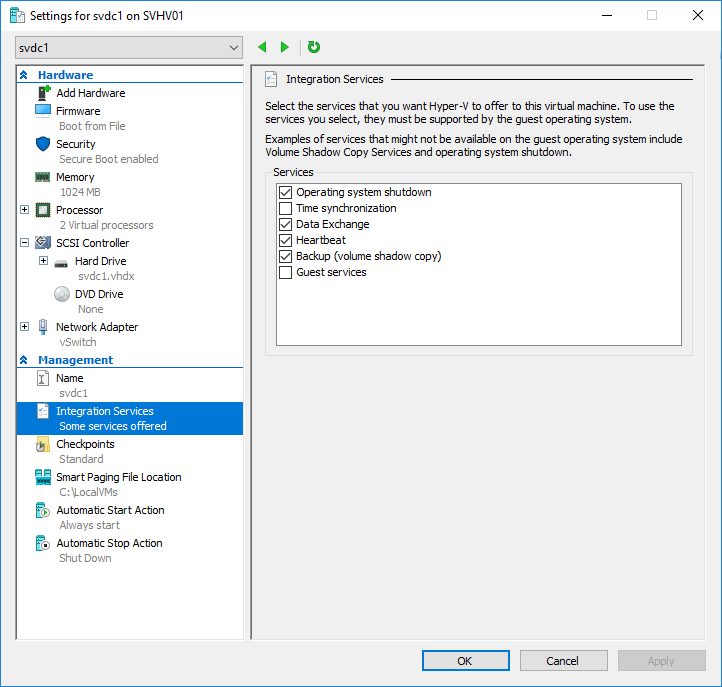Click the green forward navigation arrow

tap(285, 47)
